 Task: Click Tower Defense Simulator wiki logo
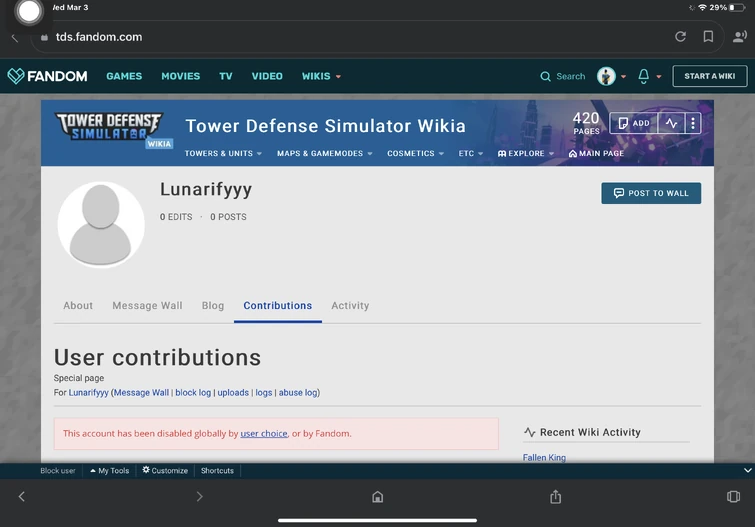[114, 130]
